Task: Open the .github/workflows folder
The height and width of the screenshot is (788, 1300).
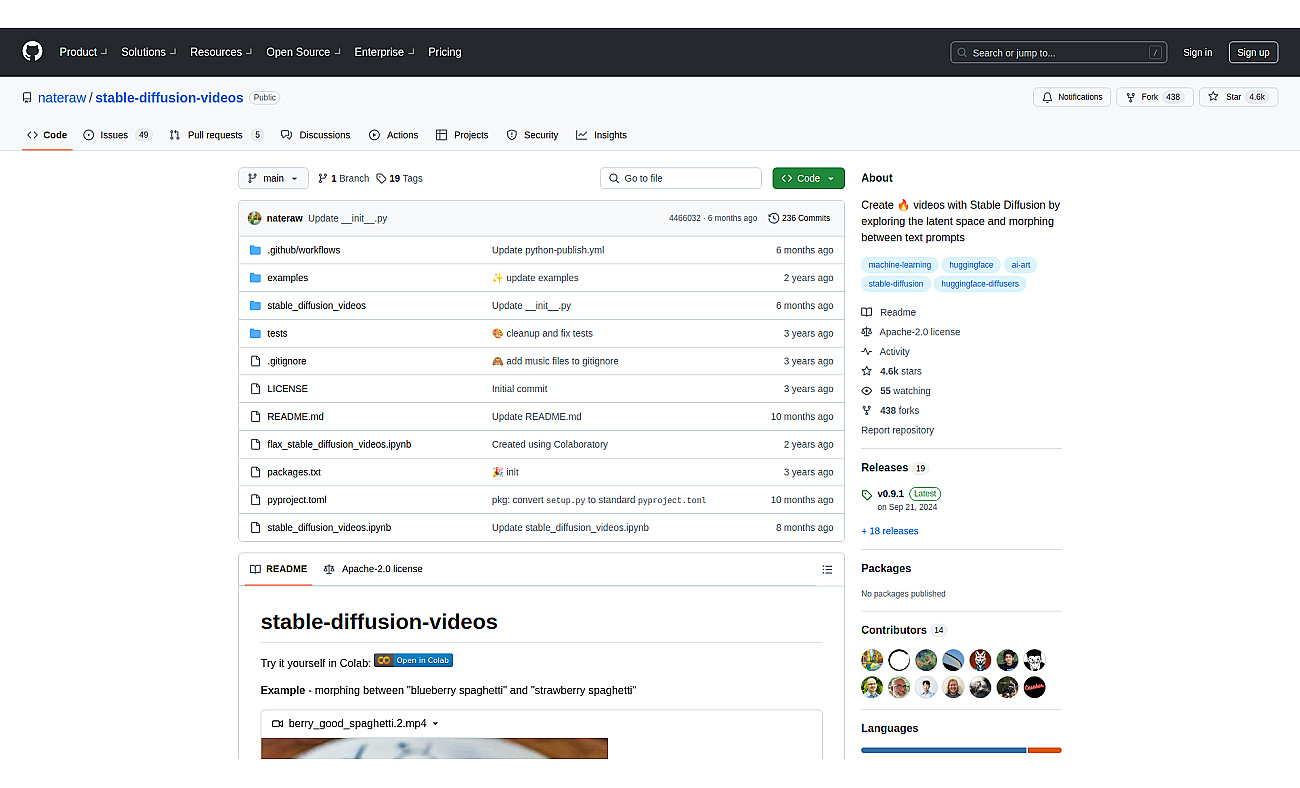Action: click(x=303, y=250)
